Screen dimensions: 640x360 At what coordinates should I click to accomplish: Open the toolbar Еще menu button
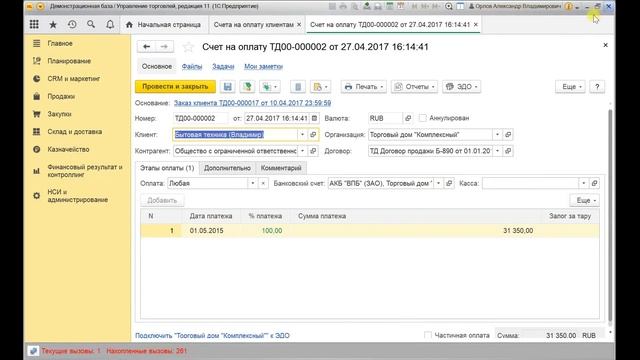(570, 87)
